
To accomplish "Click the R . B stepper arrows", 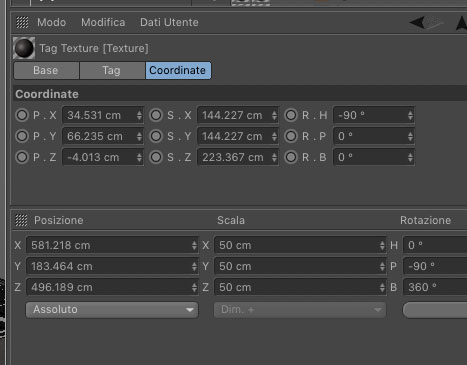I will point(410,157).
